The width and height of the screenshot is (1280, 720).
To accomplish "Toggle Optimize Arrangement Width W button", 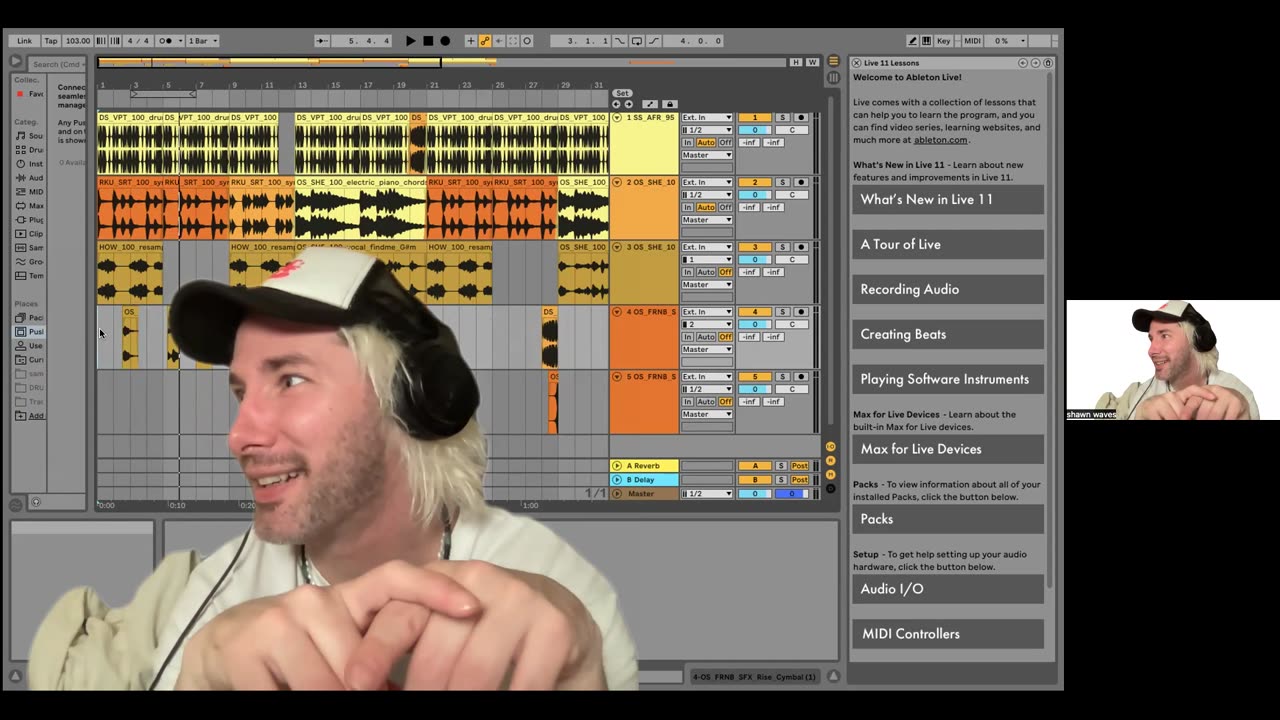I will 813,63.
